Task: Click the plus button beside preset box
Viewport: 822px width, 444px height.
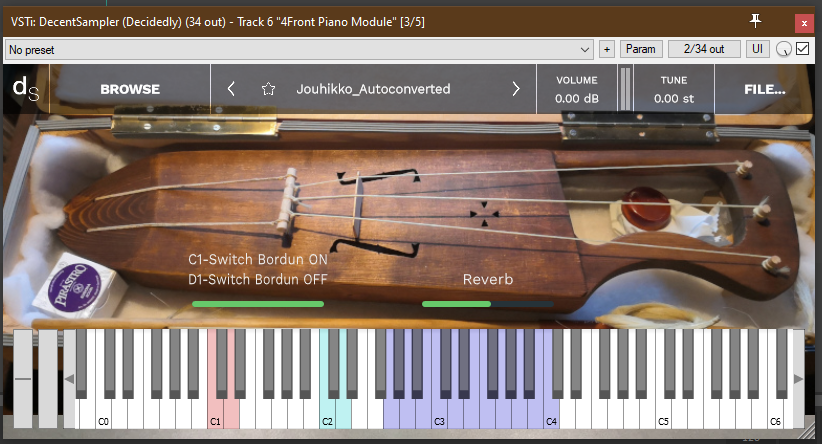Action: pyautogui.click(x=607, y=49)
